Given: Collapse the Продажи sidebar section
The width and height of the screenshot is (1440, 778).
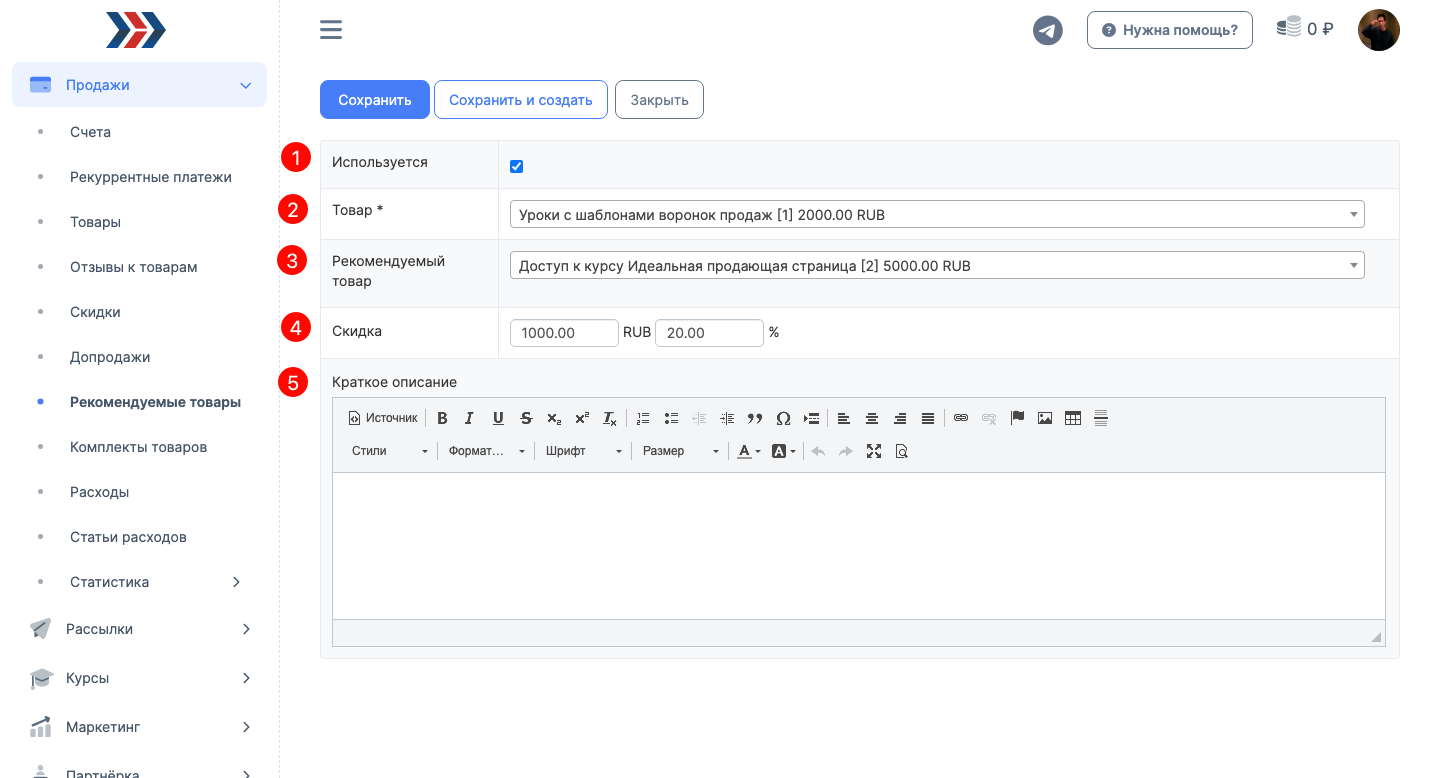Looking at the screenshot, I should click(x=139, y=85).
